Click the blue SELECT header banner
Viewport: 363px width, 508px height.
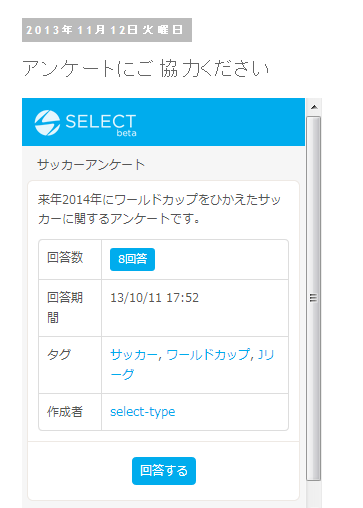[163, 122]
